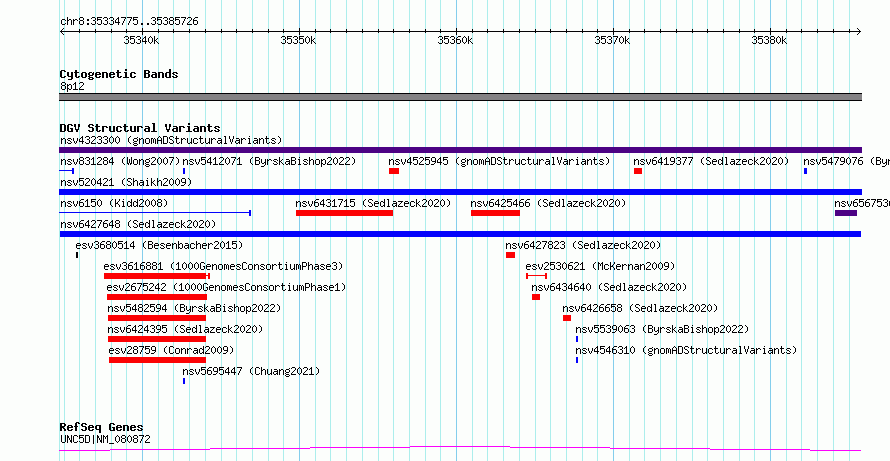Click the red bar under nsv4525945
This screenshot has width=890, height=461.
coord(394,171)
